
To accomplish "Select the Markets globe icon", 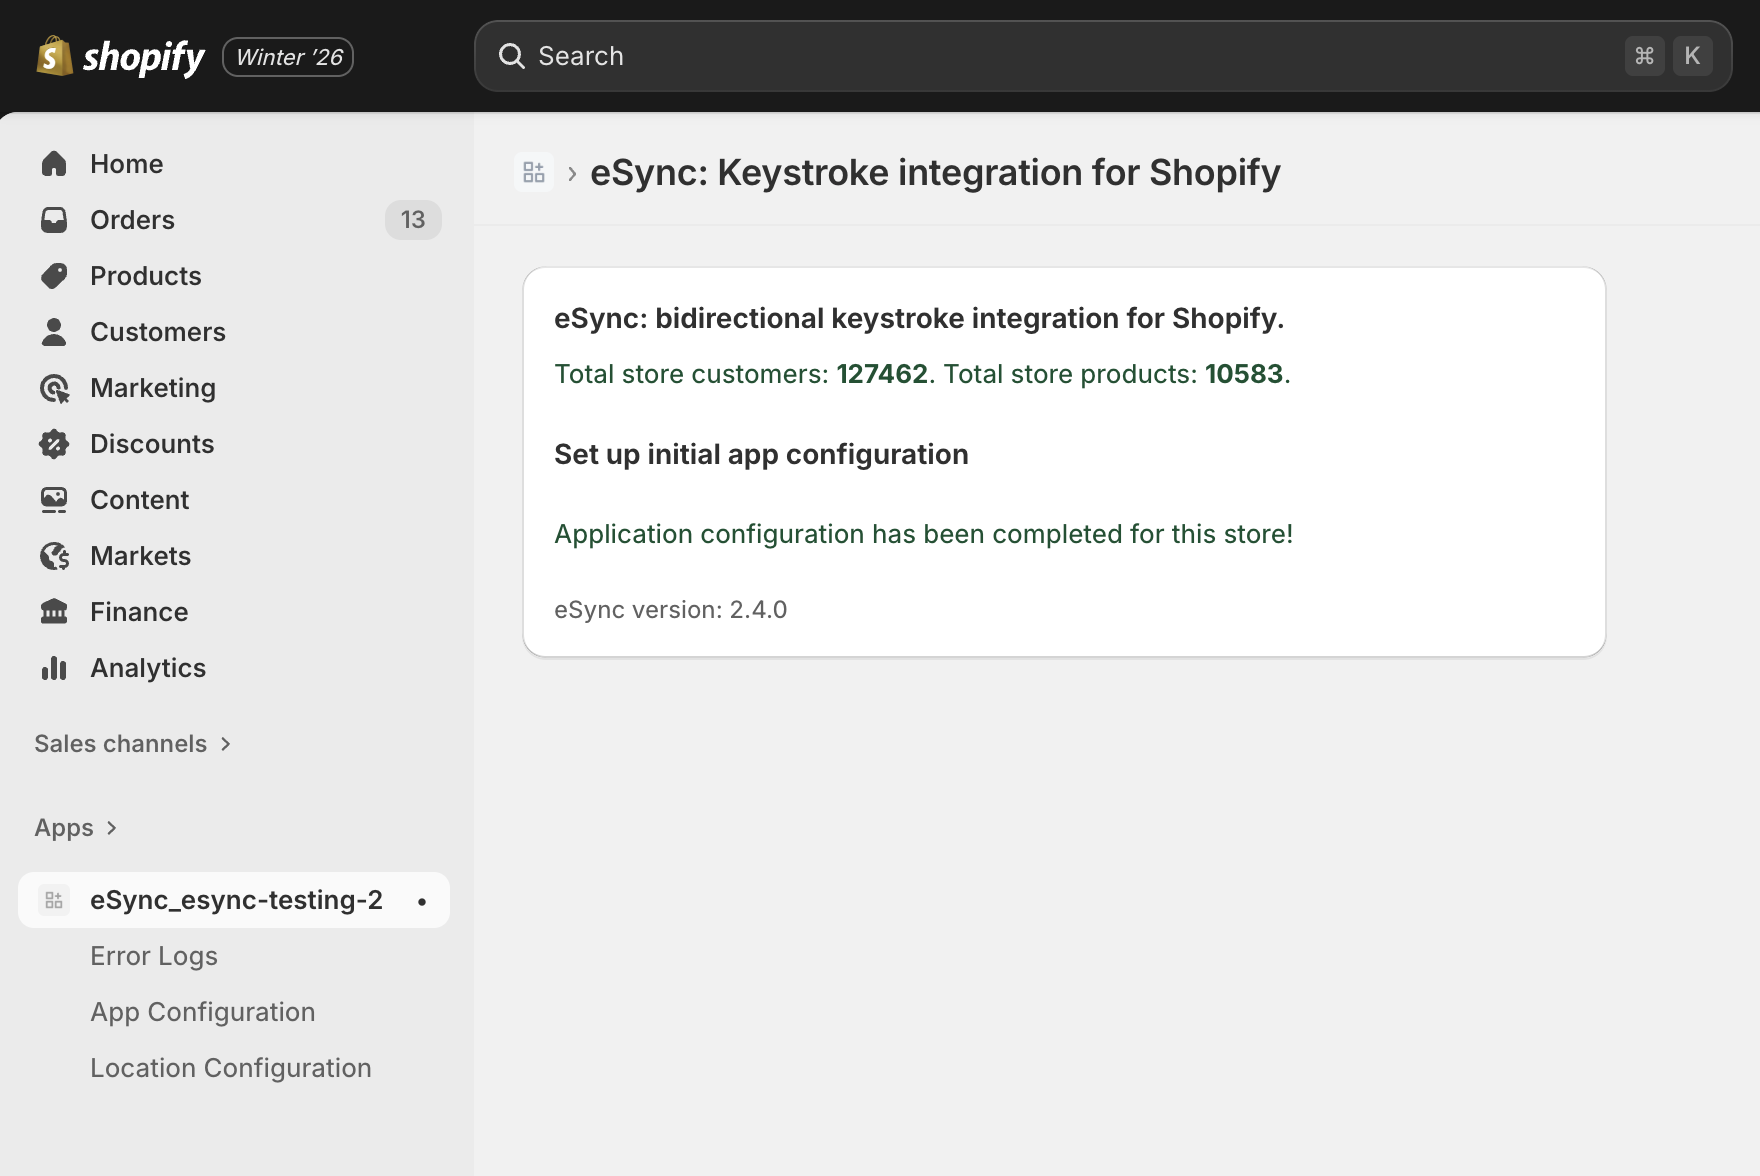I will click(55, 555).
